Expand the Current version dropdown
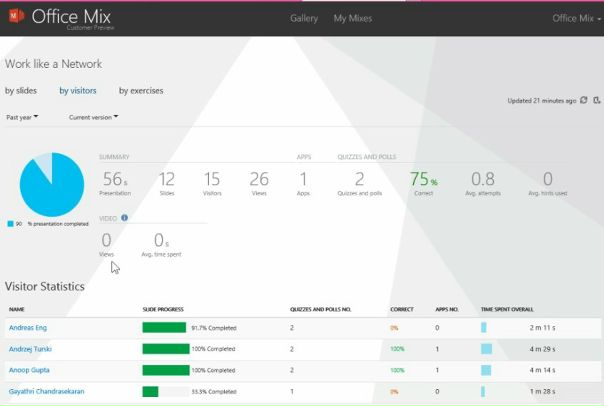Screen dimensions: 604x406 [93, 117]
